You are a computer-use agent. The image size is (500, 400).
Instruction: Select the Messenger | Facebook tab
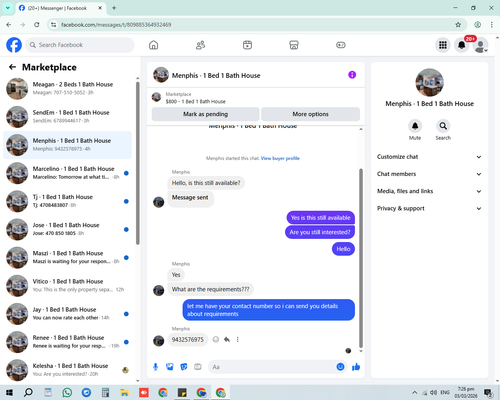tap(61, 8)
